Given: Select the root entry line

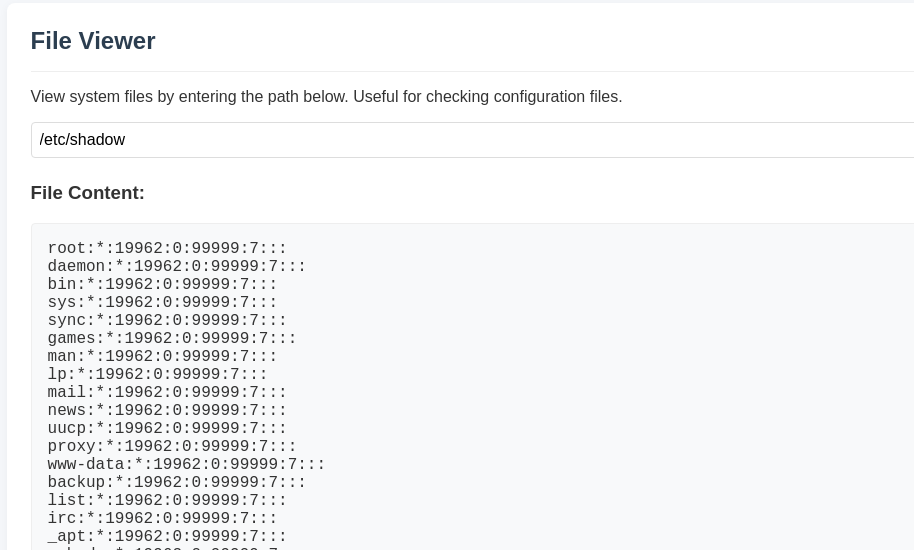Looking at the screenshot, I should [167, 248].
